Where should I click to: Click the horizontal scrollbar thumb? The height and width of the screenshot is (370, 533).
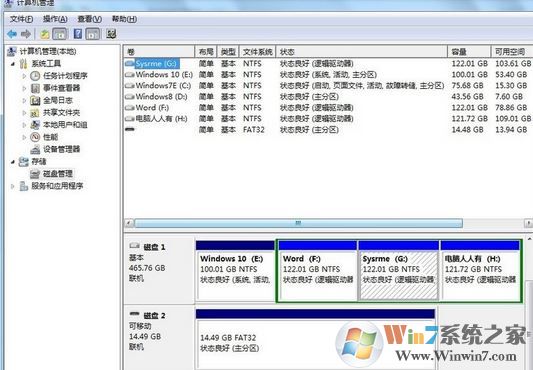point(298,223)
